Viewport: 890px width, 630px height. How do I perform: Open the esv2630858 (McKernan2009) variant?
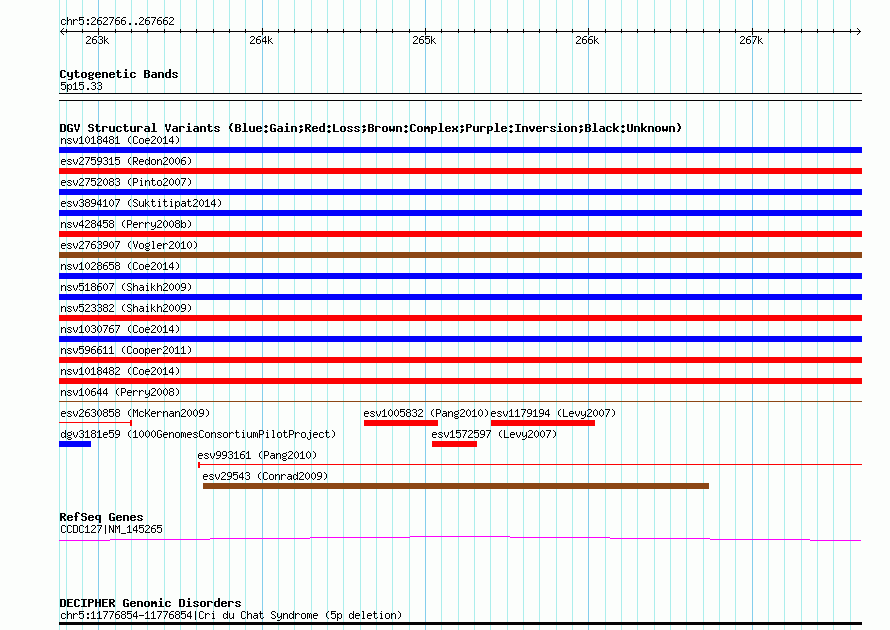point(135,414)
